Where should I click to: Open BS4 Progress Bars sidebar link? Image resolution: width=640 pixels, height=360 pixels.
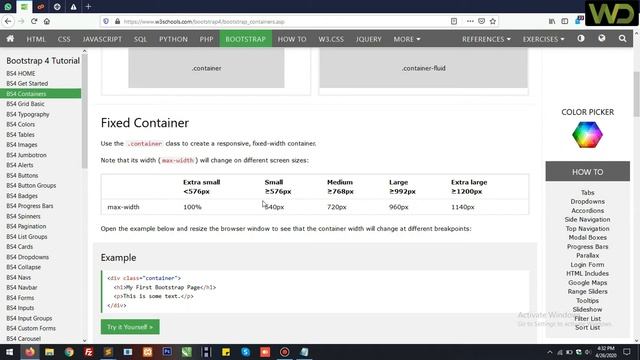(29, 206)
